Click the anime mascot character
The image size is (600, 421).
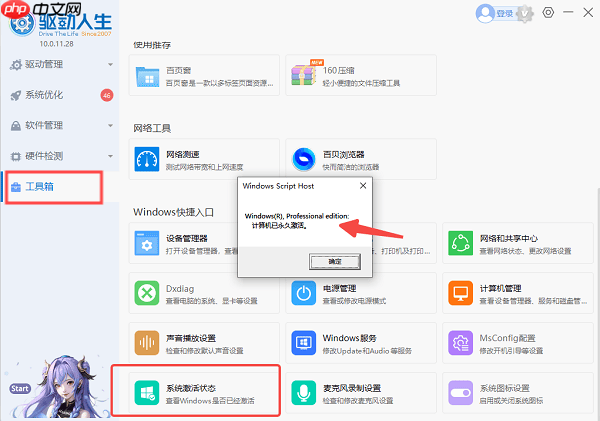(65, 387)
